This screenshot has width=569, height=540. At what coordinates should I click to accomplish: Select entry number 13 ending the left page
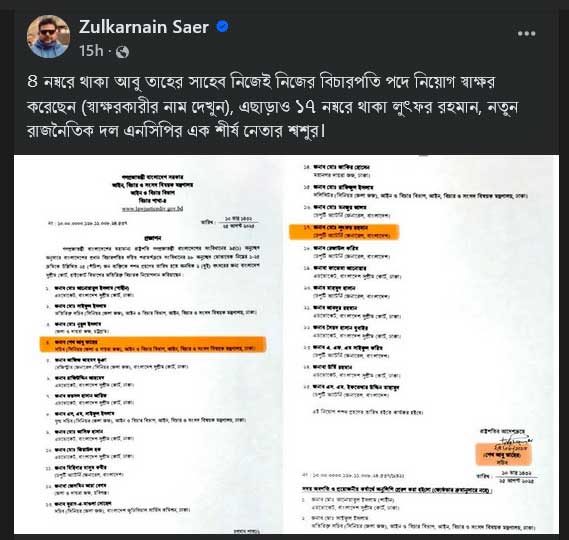coord(118,507)
